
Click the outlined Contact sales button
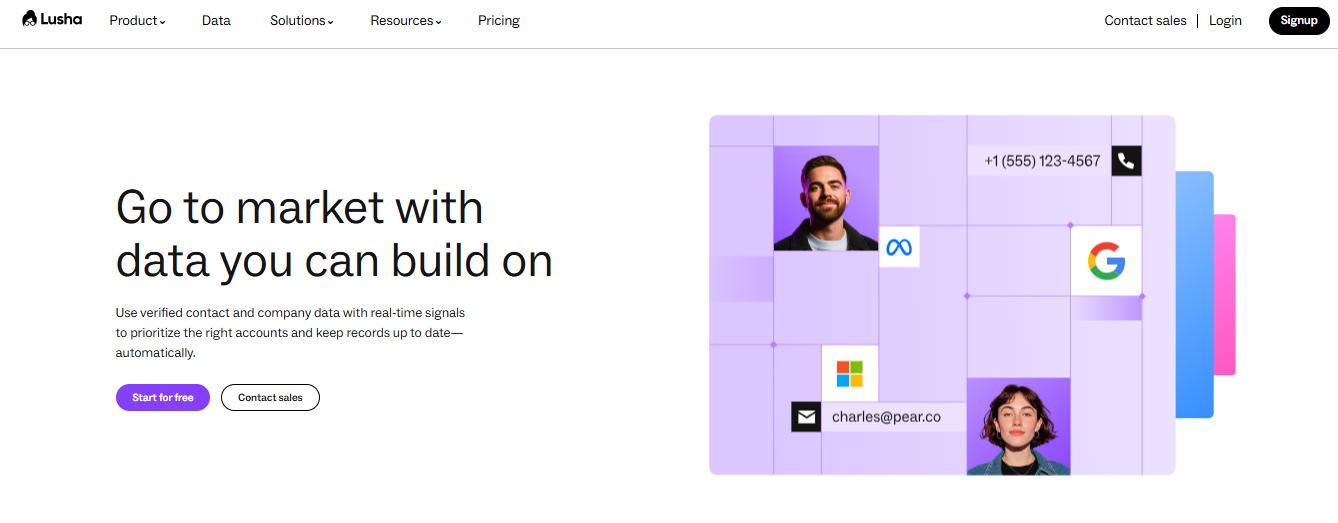(270, 397)
